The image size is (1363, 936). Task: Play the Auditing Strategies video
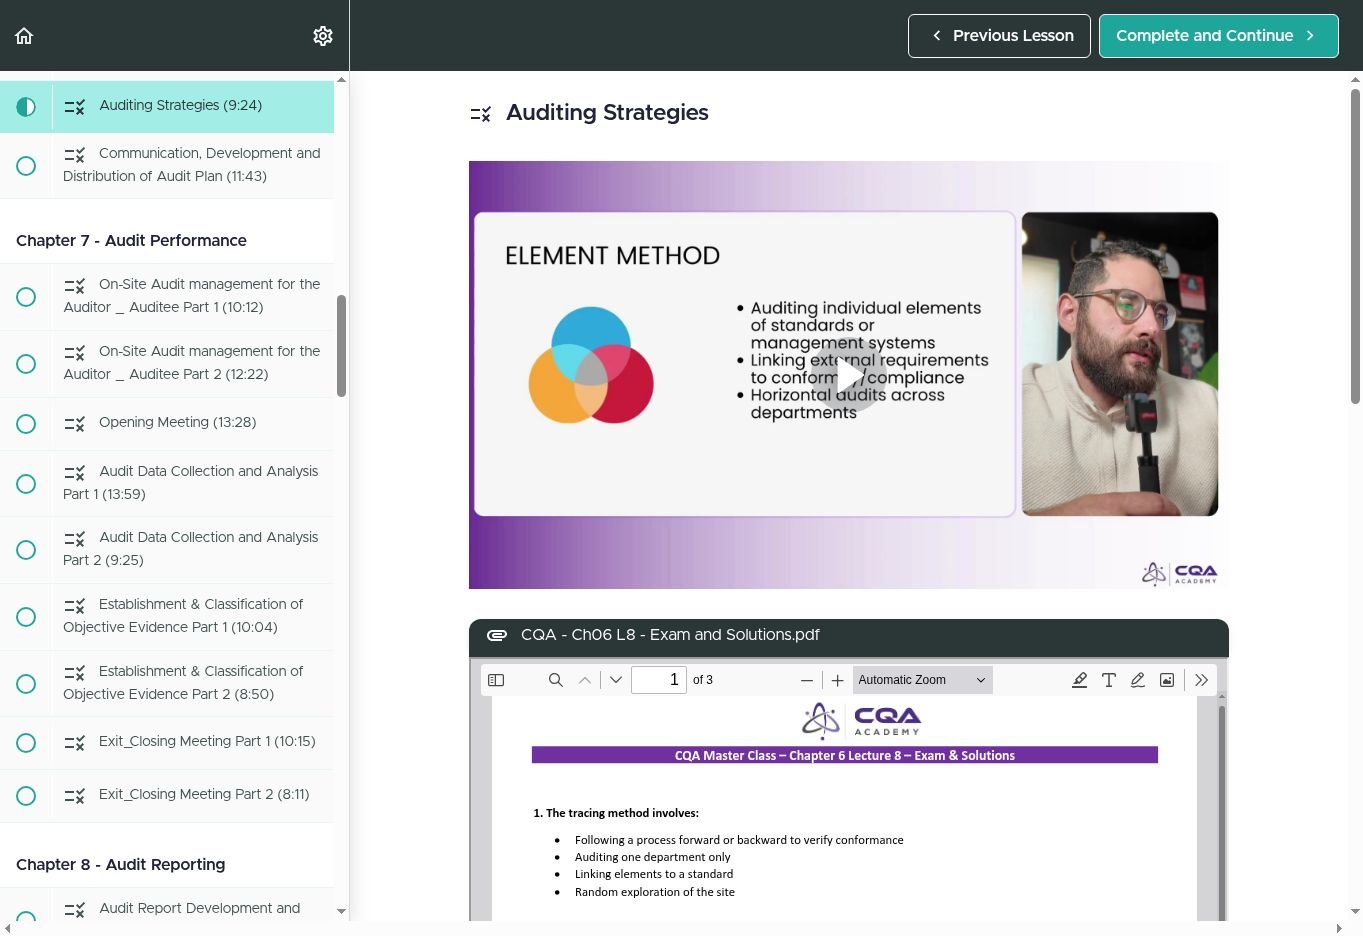pos(849,376)
